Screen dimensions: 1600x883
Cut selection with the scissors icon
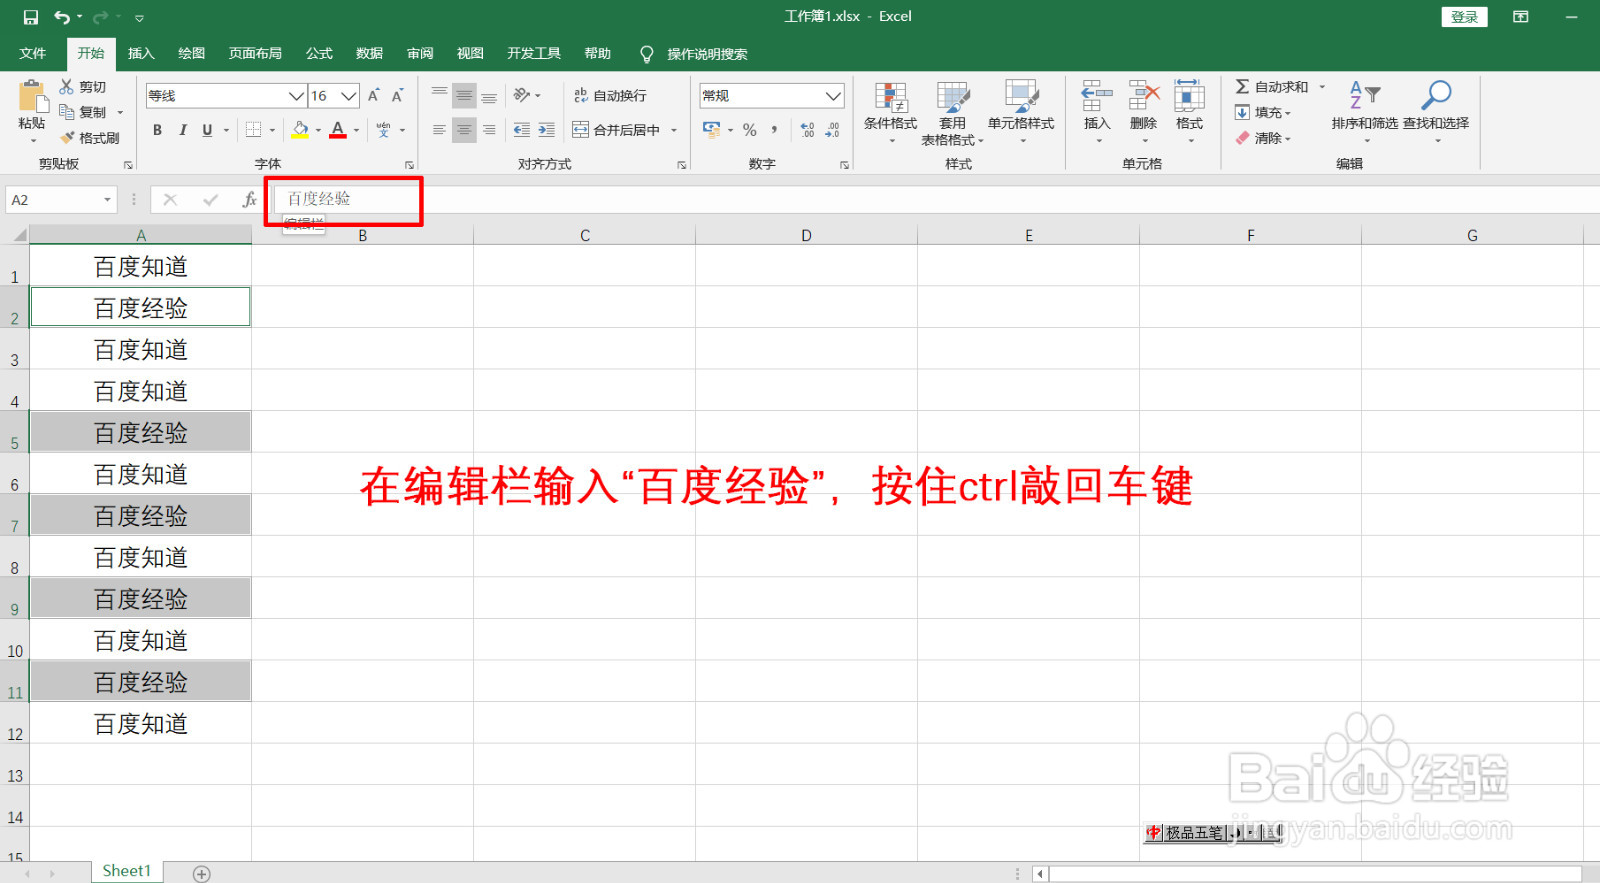click(x=66, y=87)
